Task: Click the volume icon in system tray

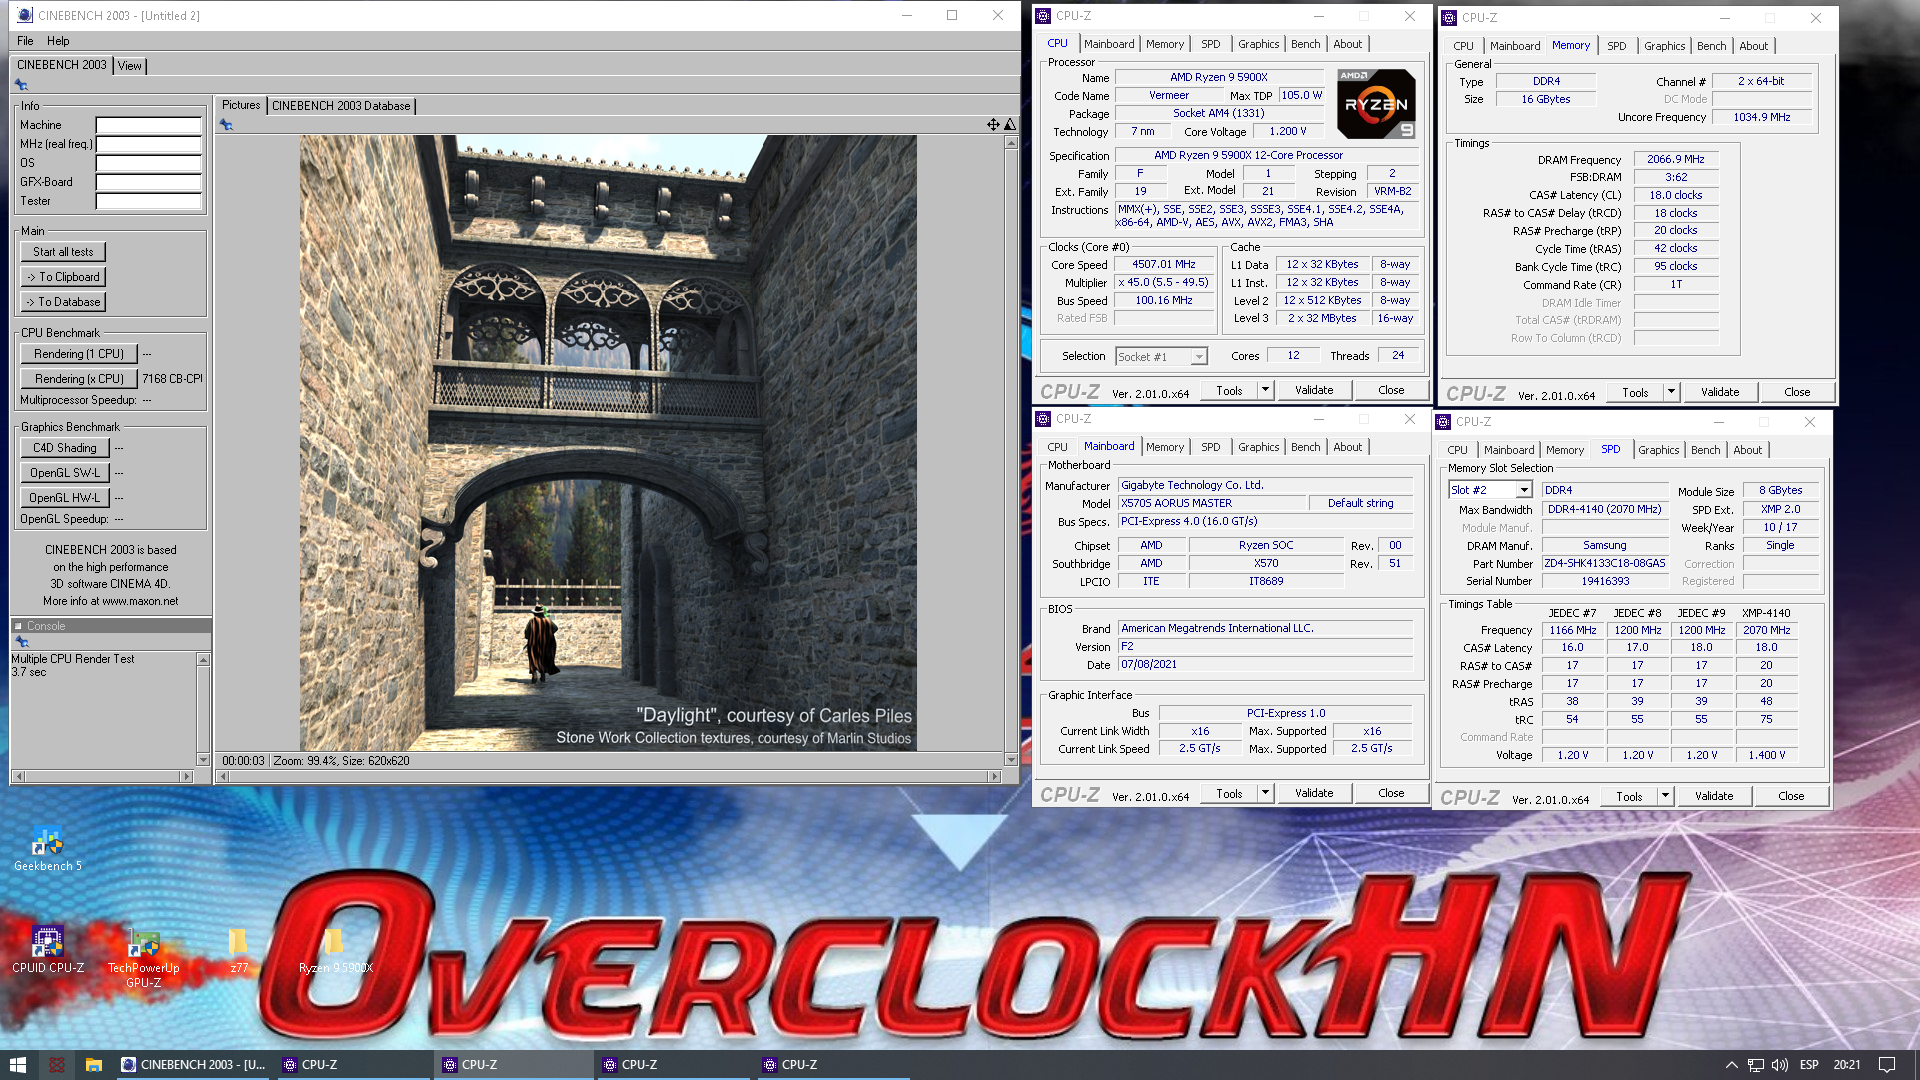Action: coord(1779,1065)
